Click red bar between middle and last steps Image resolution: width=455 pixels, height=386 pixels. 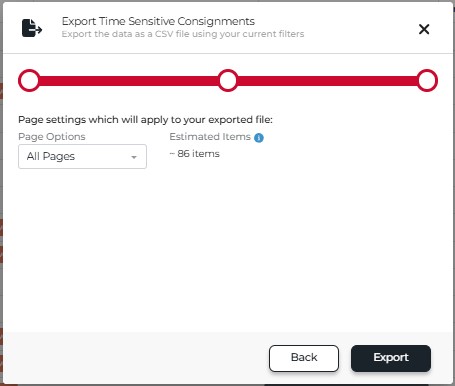point(327,81)
